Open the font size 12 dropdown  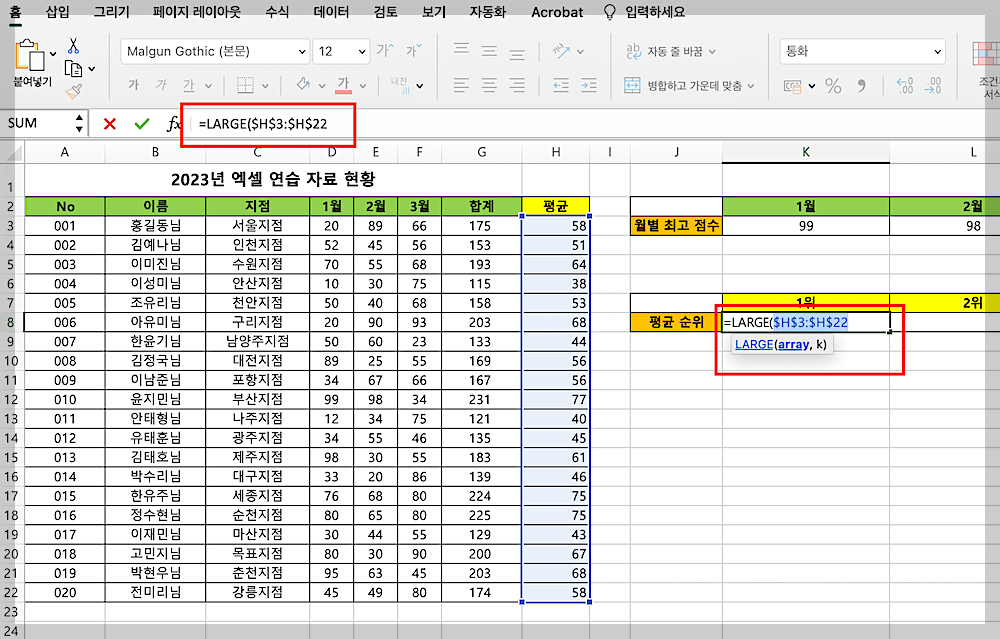[x=362, y=52]
